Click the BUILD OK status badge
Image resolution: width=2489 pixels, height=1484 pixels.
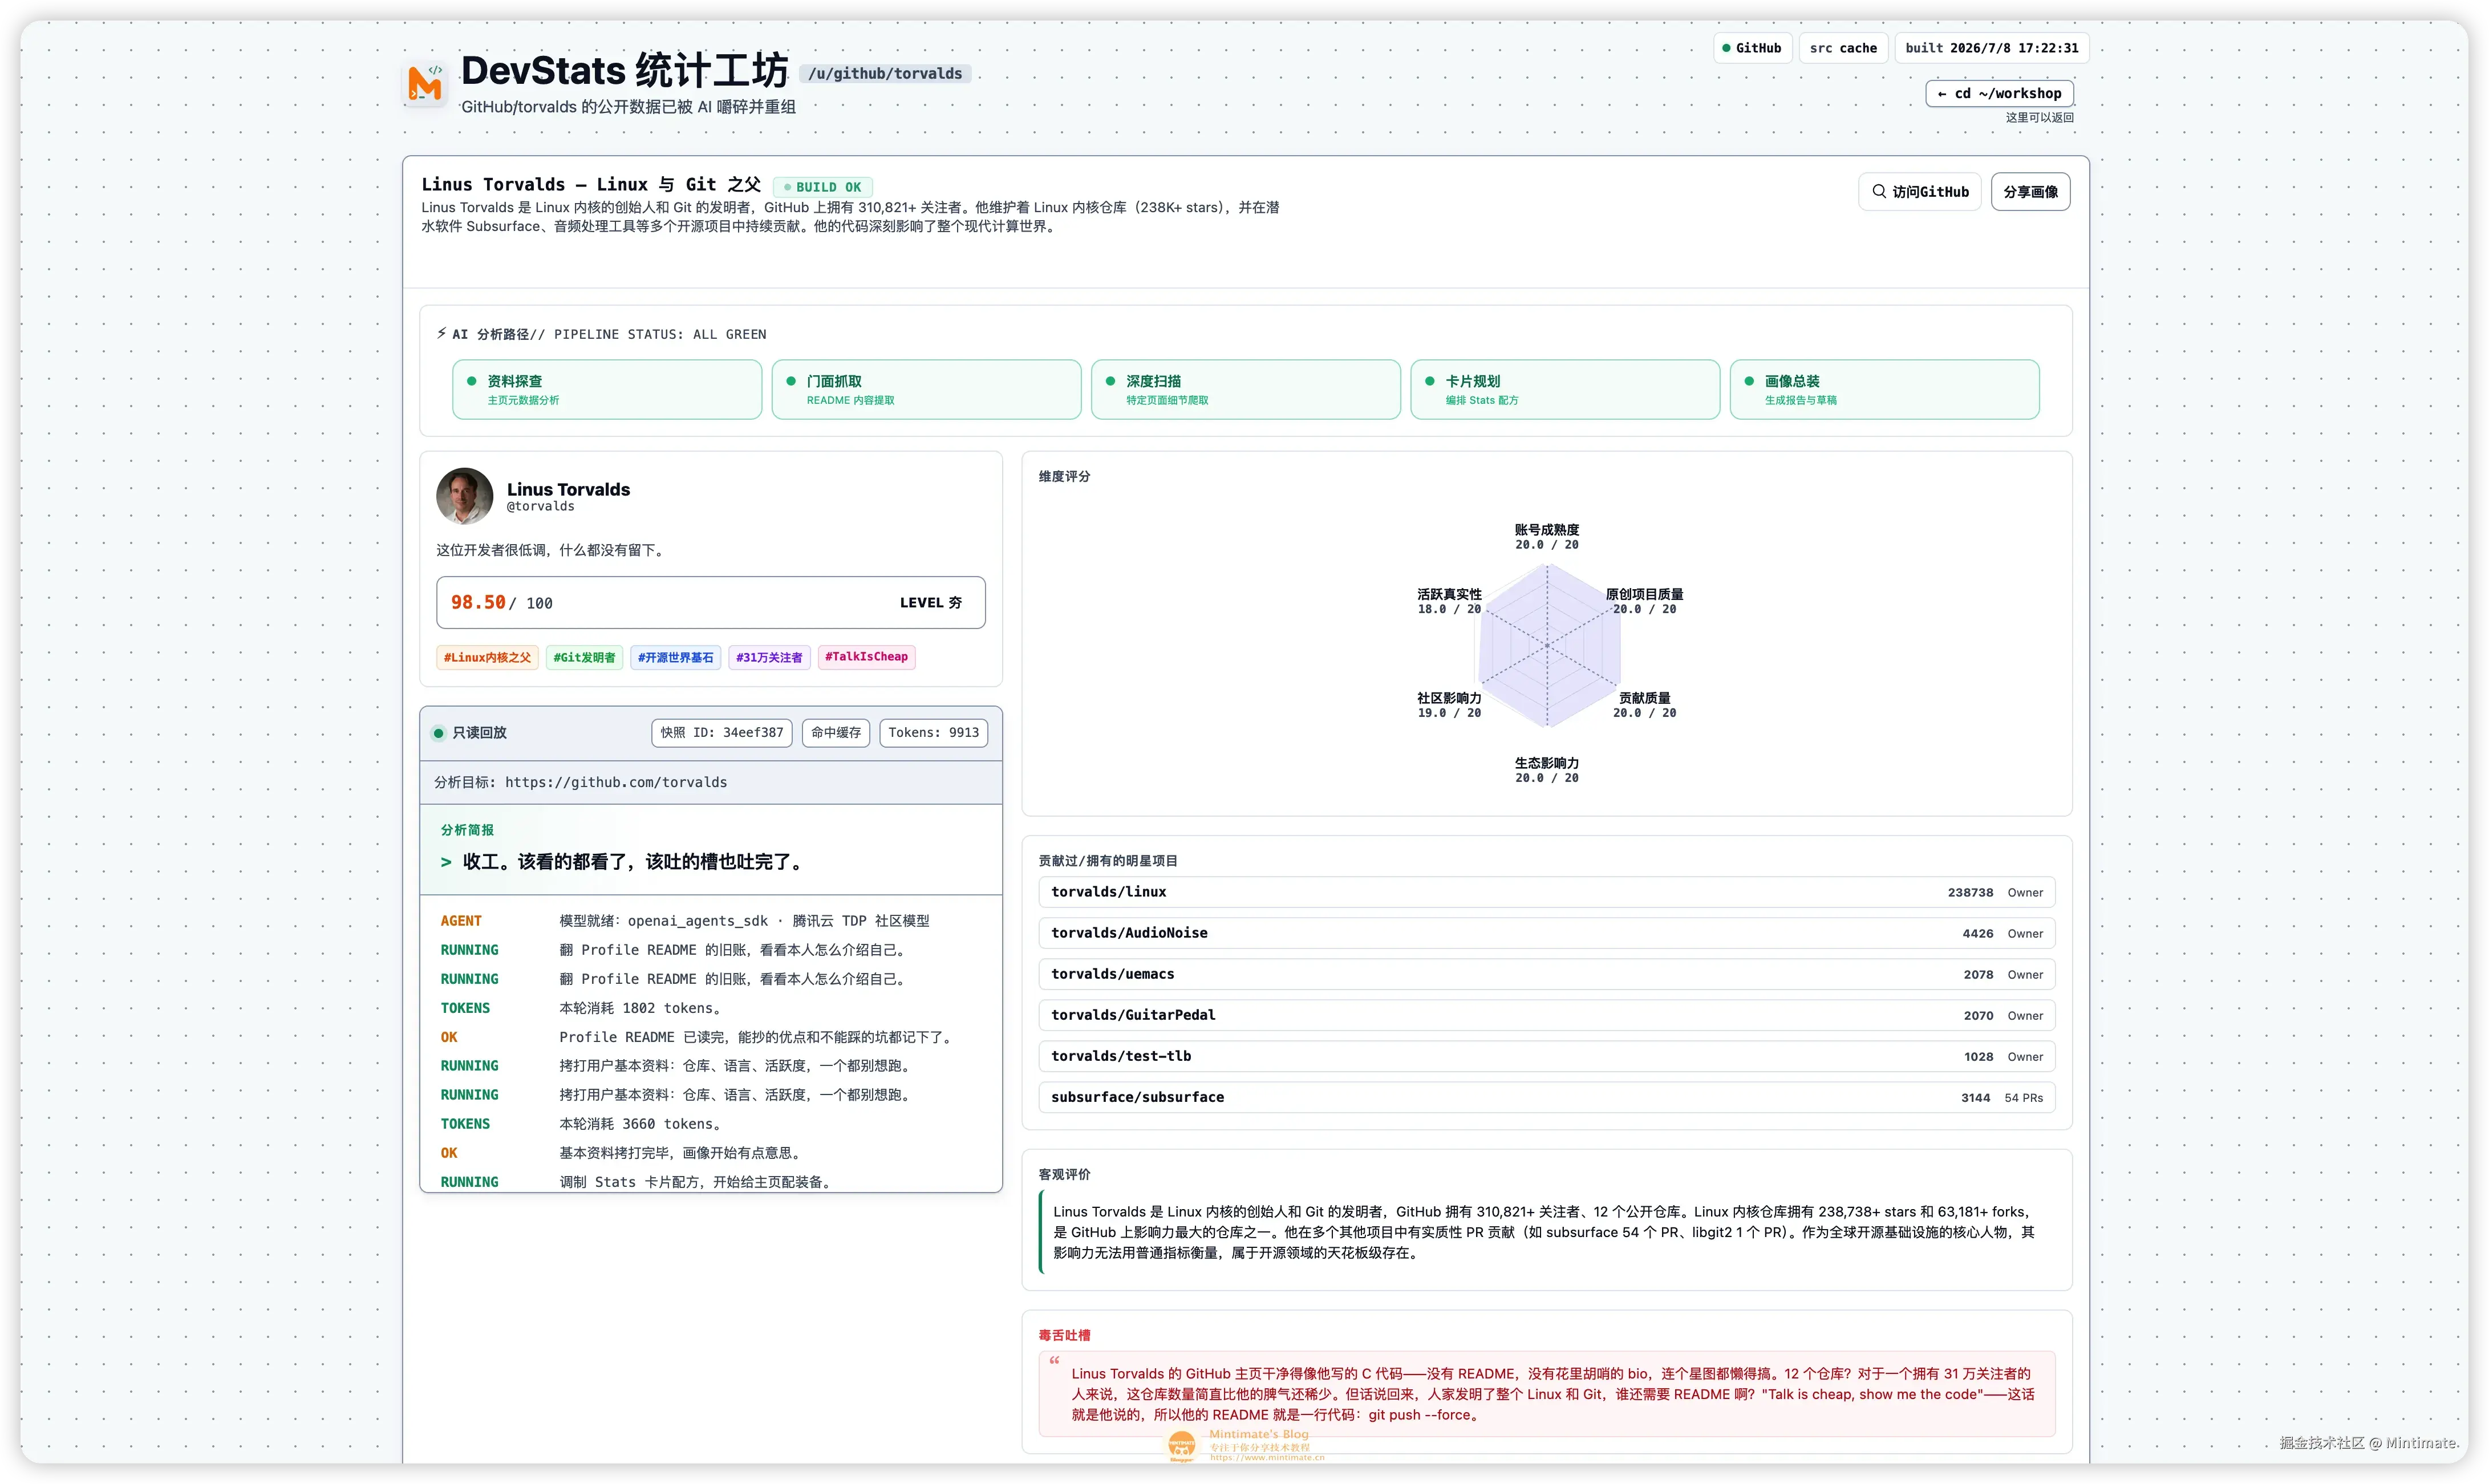point(822,187)
